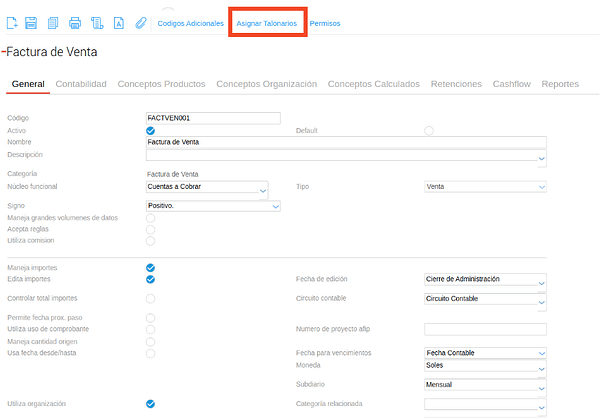Viewport: 602px width, 419px height.
Task: Click the Permisos link
Action: pyautogui.click(x=325, y=23)
